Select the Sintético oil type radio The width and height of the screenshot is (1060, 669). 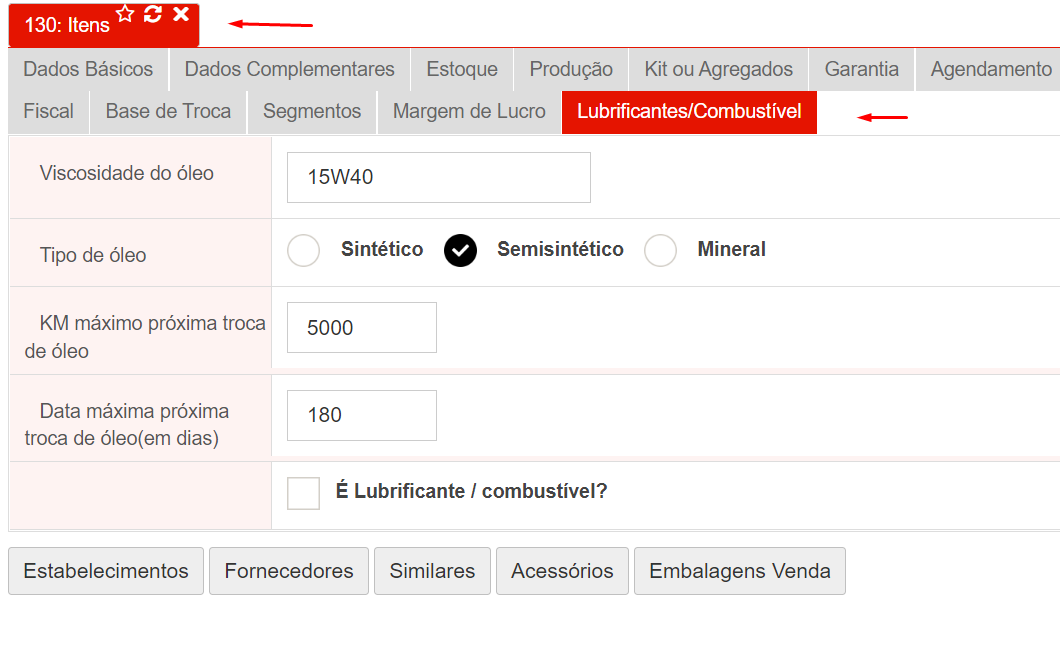click(x=304, y=251)
